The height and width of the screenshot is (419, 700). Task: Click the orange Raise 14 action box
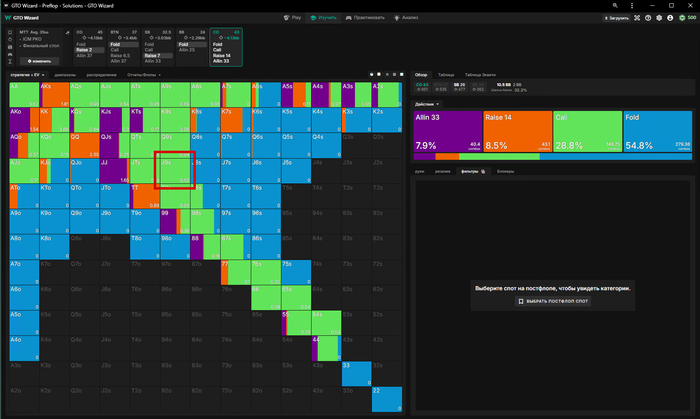click(x=518, y=131)
